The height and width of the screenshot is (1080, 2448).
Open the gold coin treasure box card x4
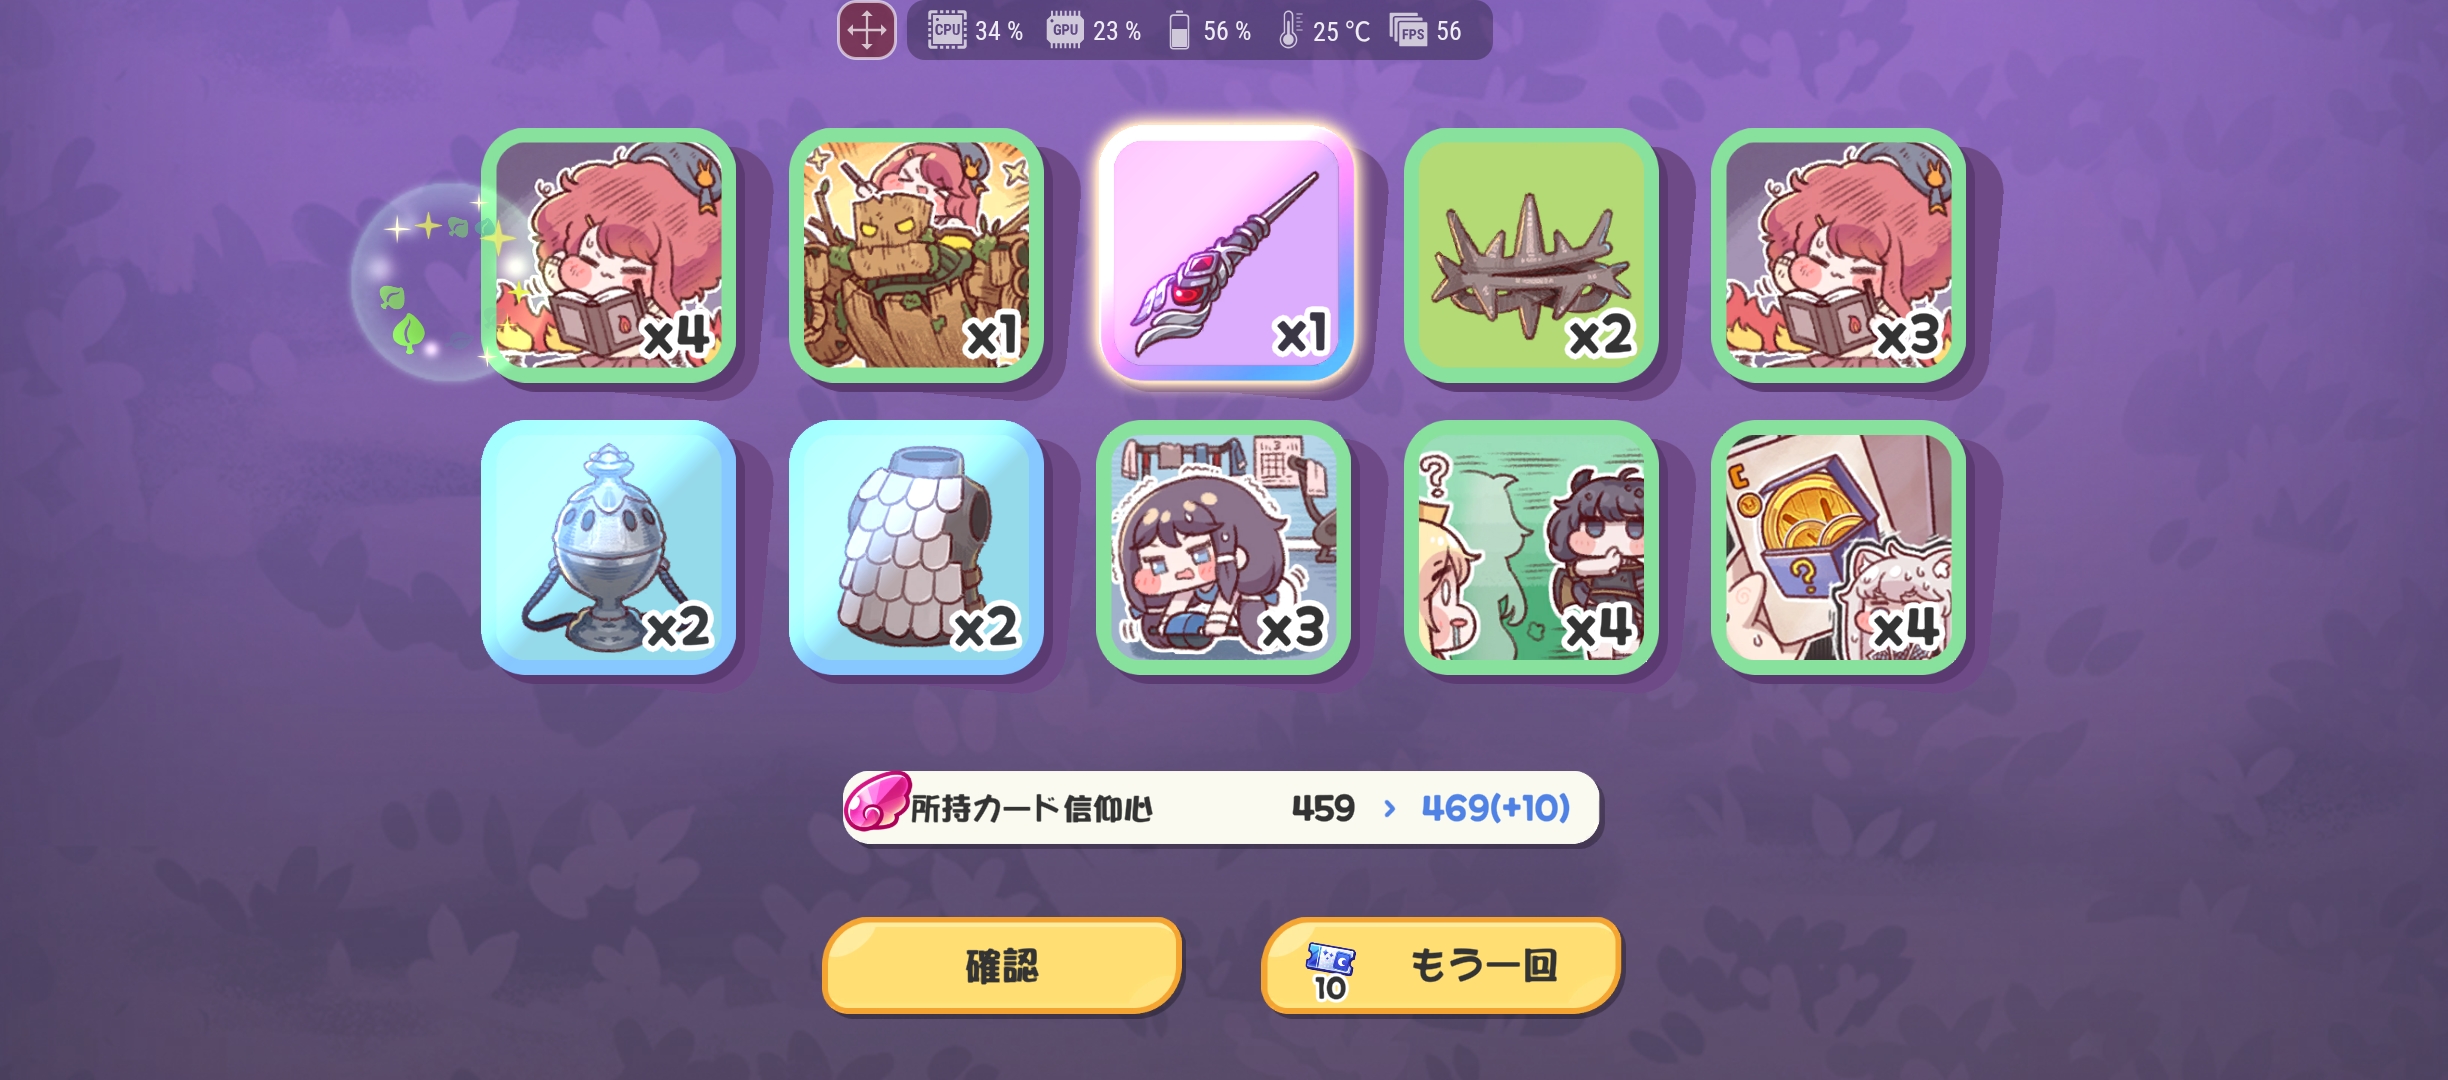(1838, 547)
